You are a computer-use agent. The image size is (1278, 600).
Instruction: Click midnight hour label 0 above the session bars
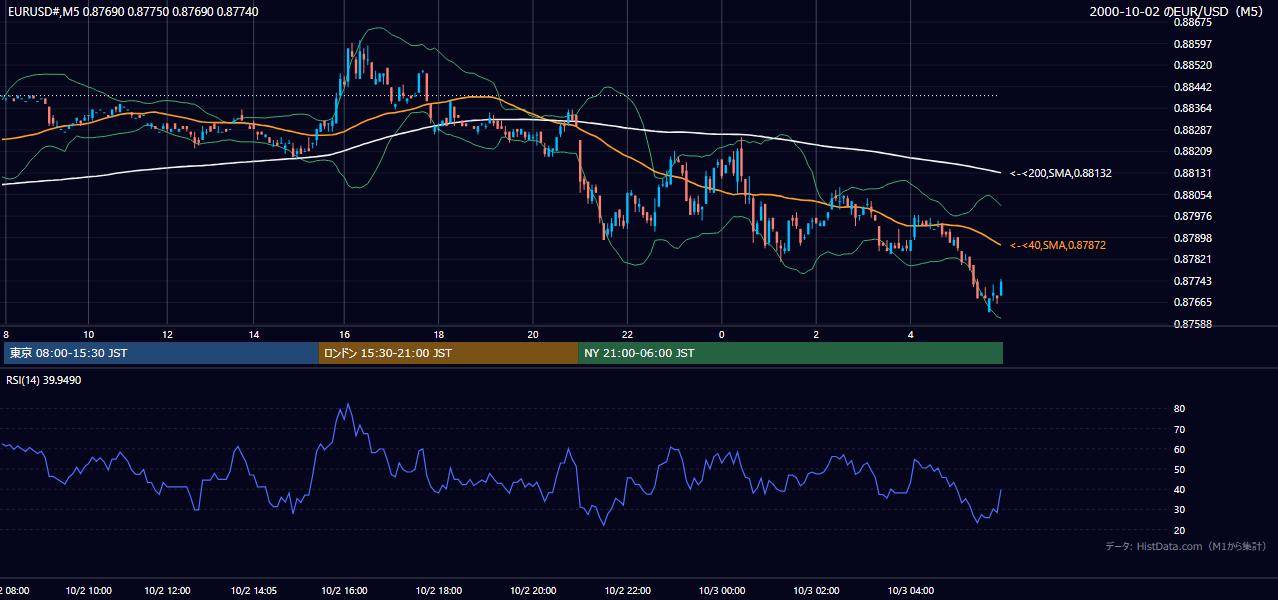(721, 334)
